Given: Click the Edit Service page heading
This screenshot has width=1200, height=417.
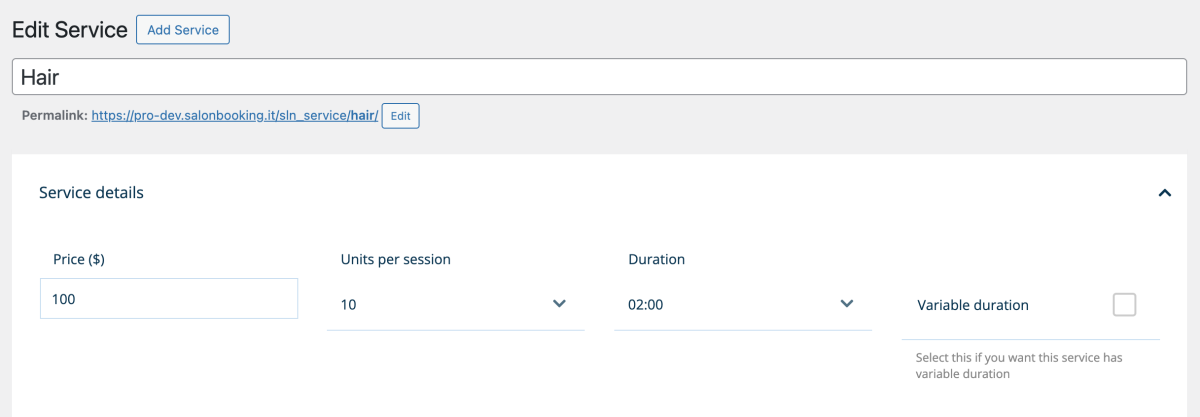Looking at the screenshot, I should coord(69,30).
